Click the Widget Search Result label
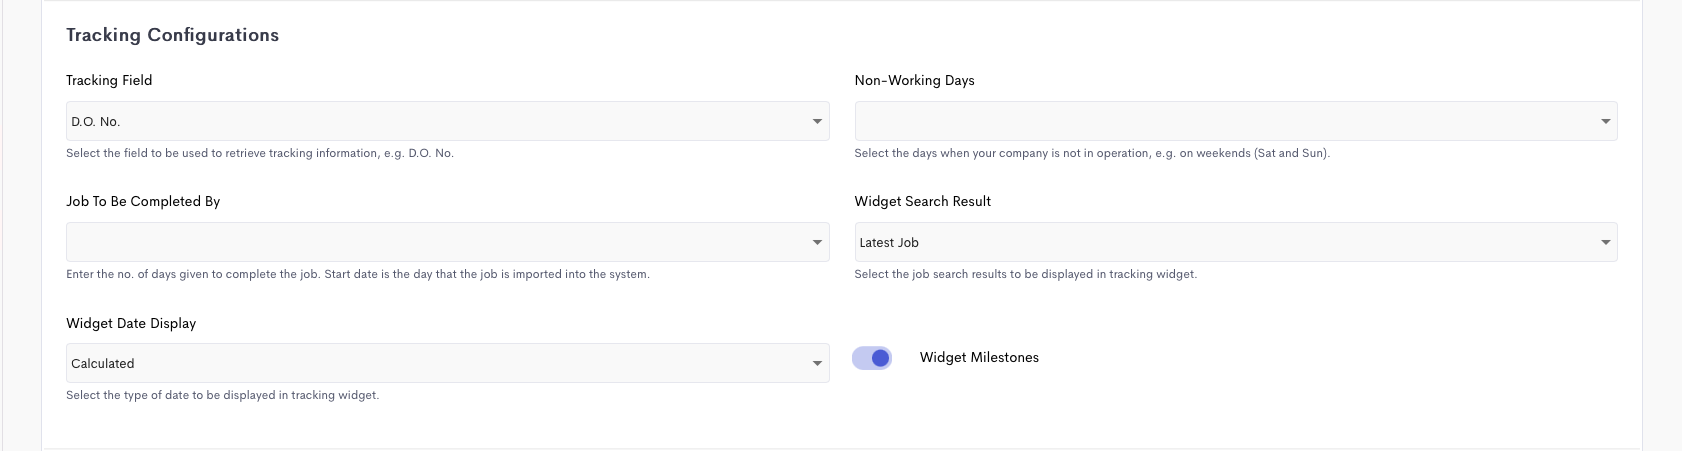Image resolution: width=1682 pixels, height=451 pixels. click(922, 201)
